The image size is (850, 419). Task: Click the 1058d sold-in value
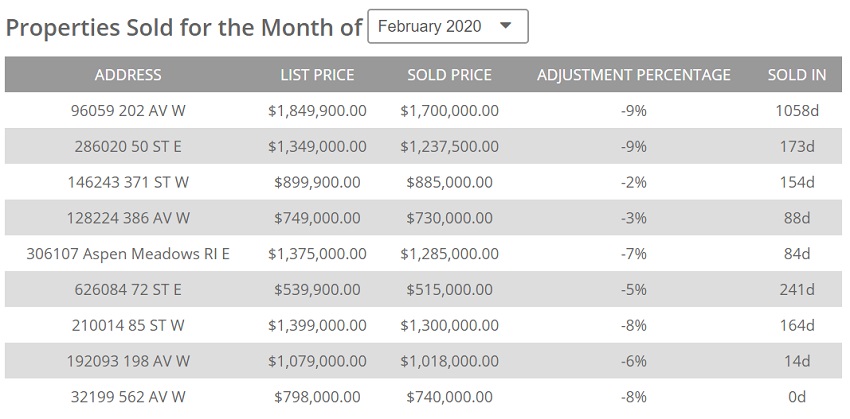(x=796, y=111)
